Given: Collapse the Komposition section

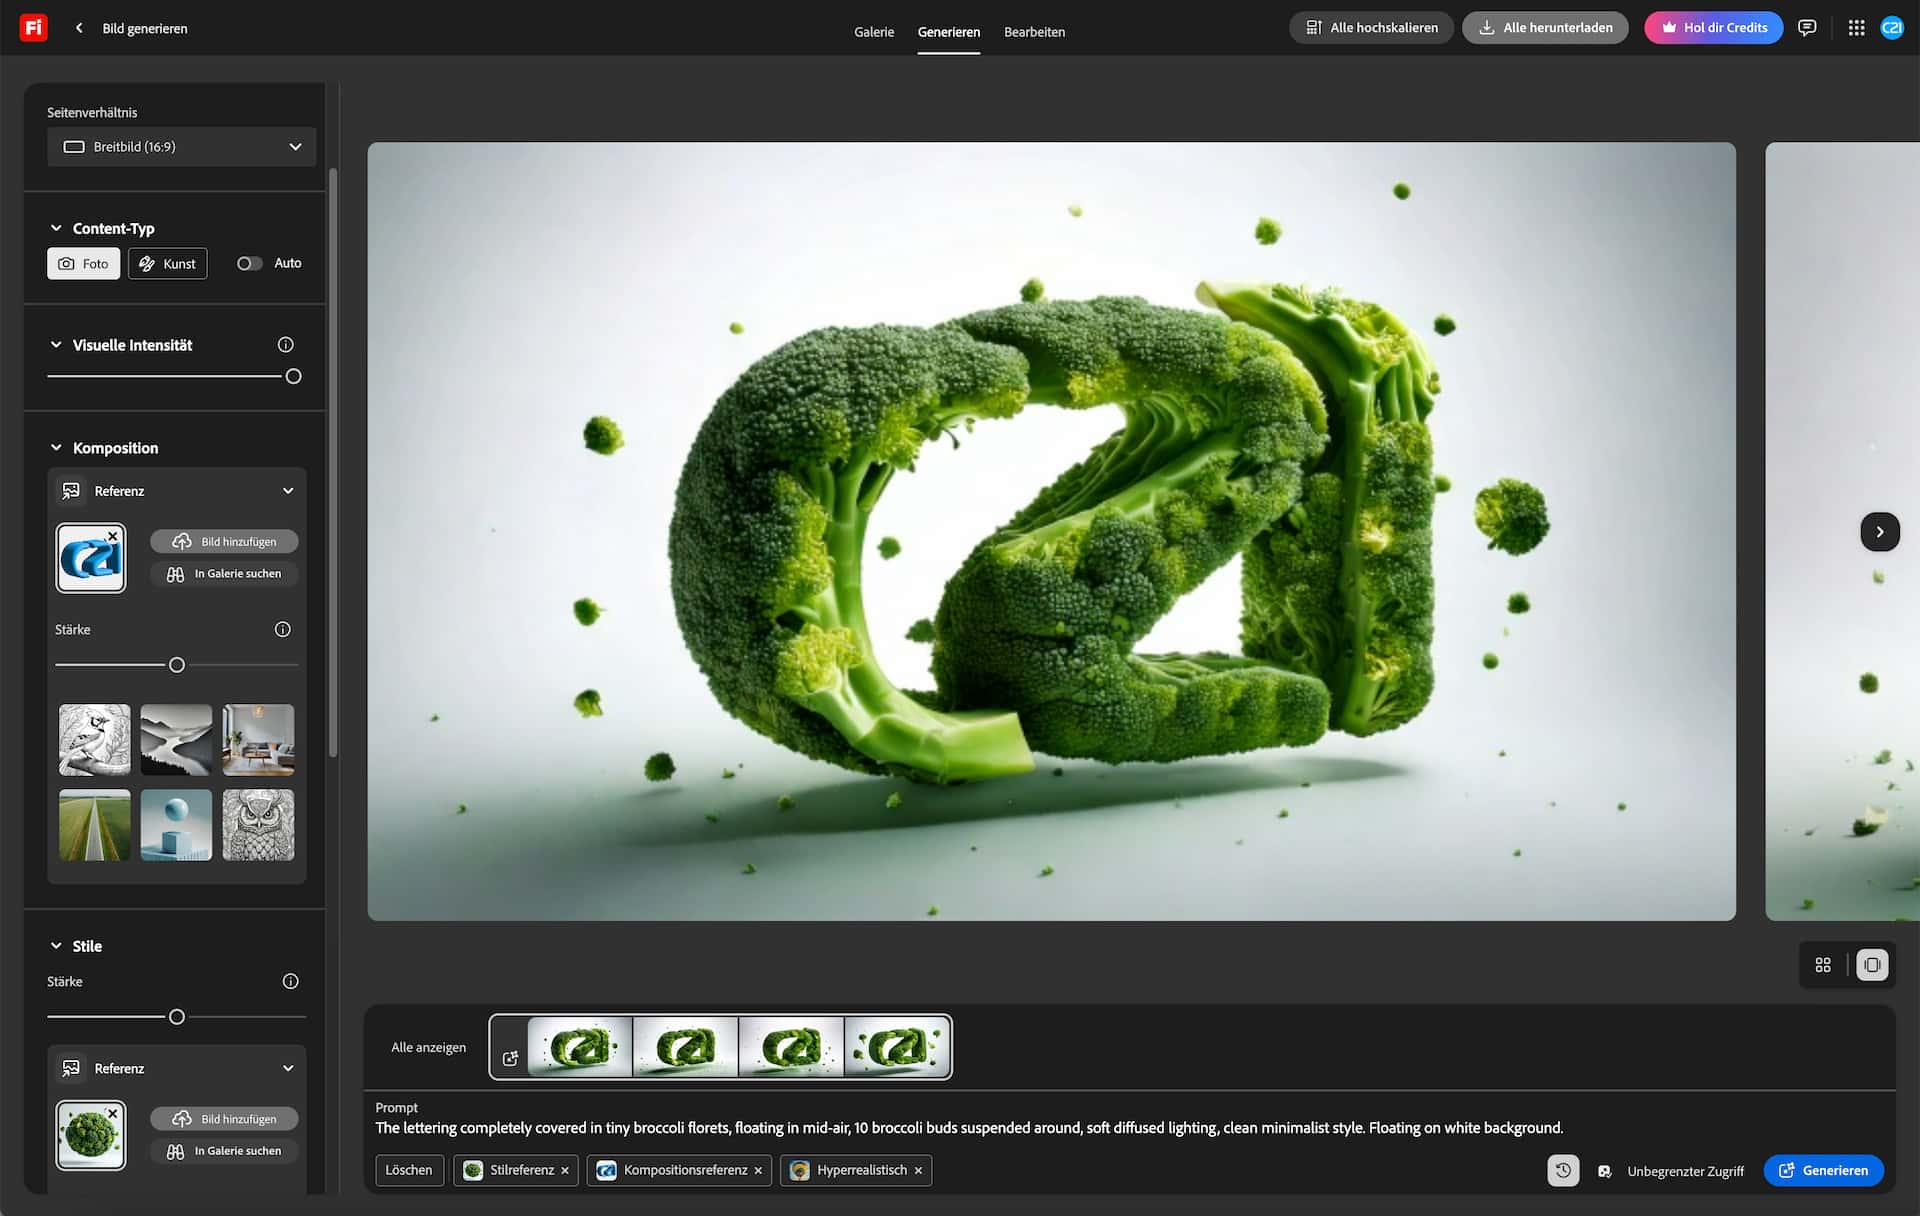Looking at the screenshot, I should [x=57, y=448].
